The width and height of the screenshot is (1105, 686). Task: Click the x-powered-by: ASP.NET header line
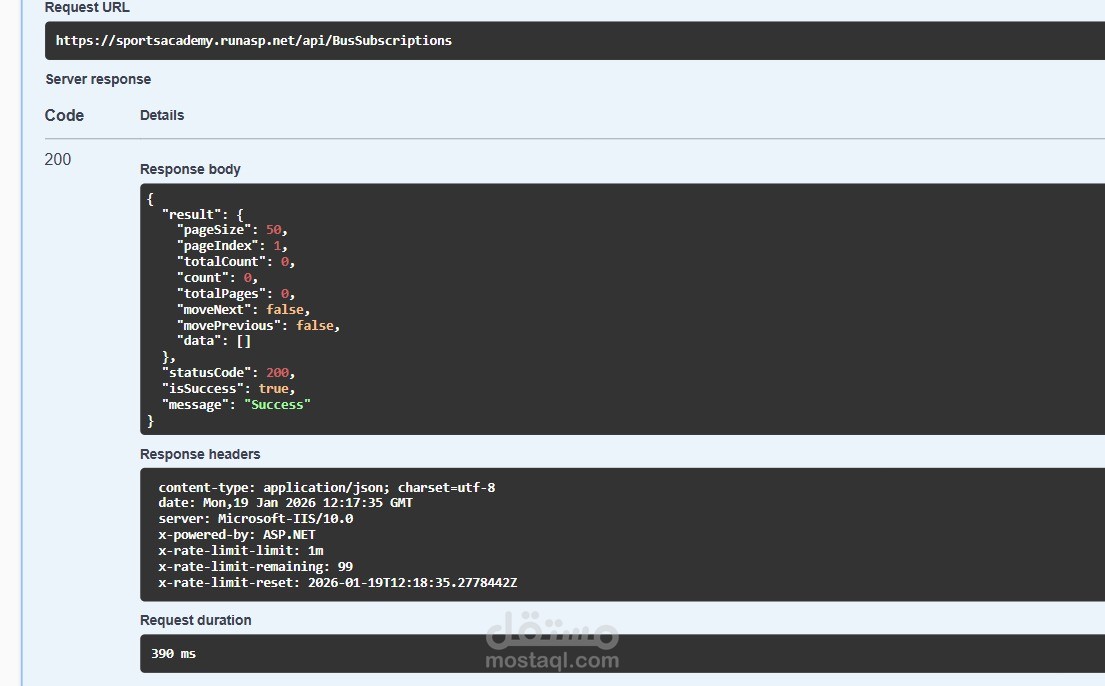pyautogui.click(x=237, y=534)
